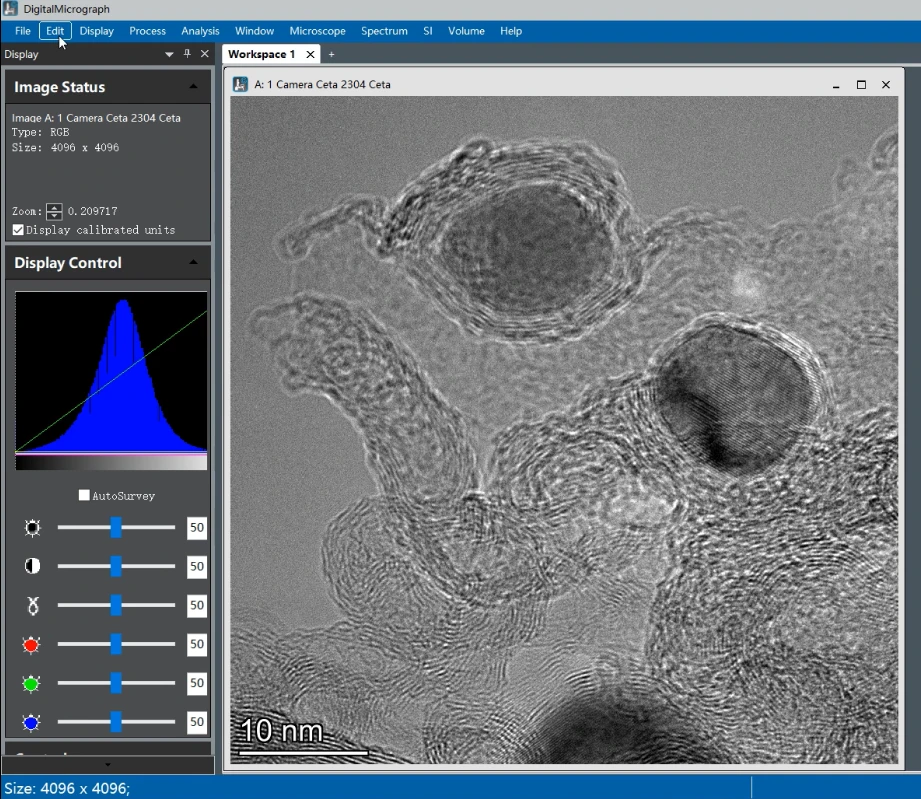Image resolution: width=921 pixels, height=799 pixels.
Task: Switch to the Workspace 1 tab
Action: tap(261, 54)
